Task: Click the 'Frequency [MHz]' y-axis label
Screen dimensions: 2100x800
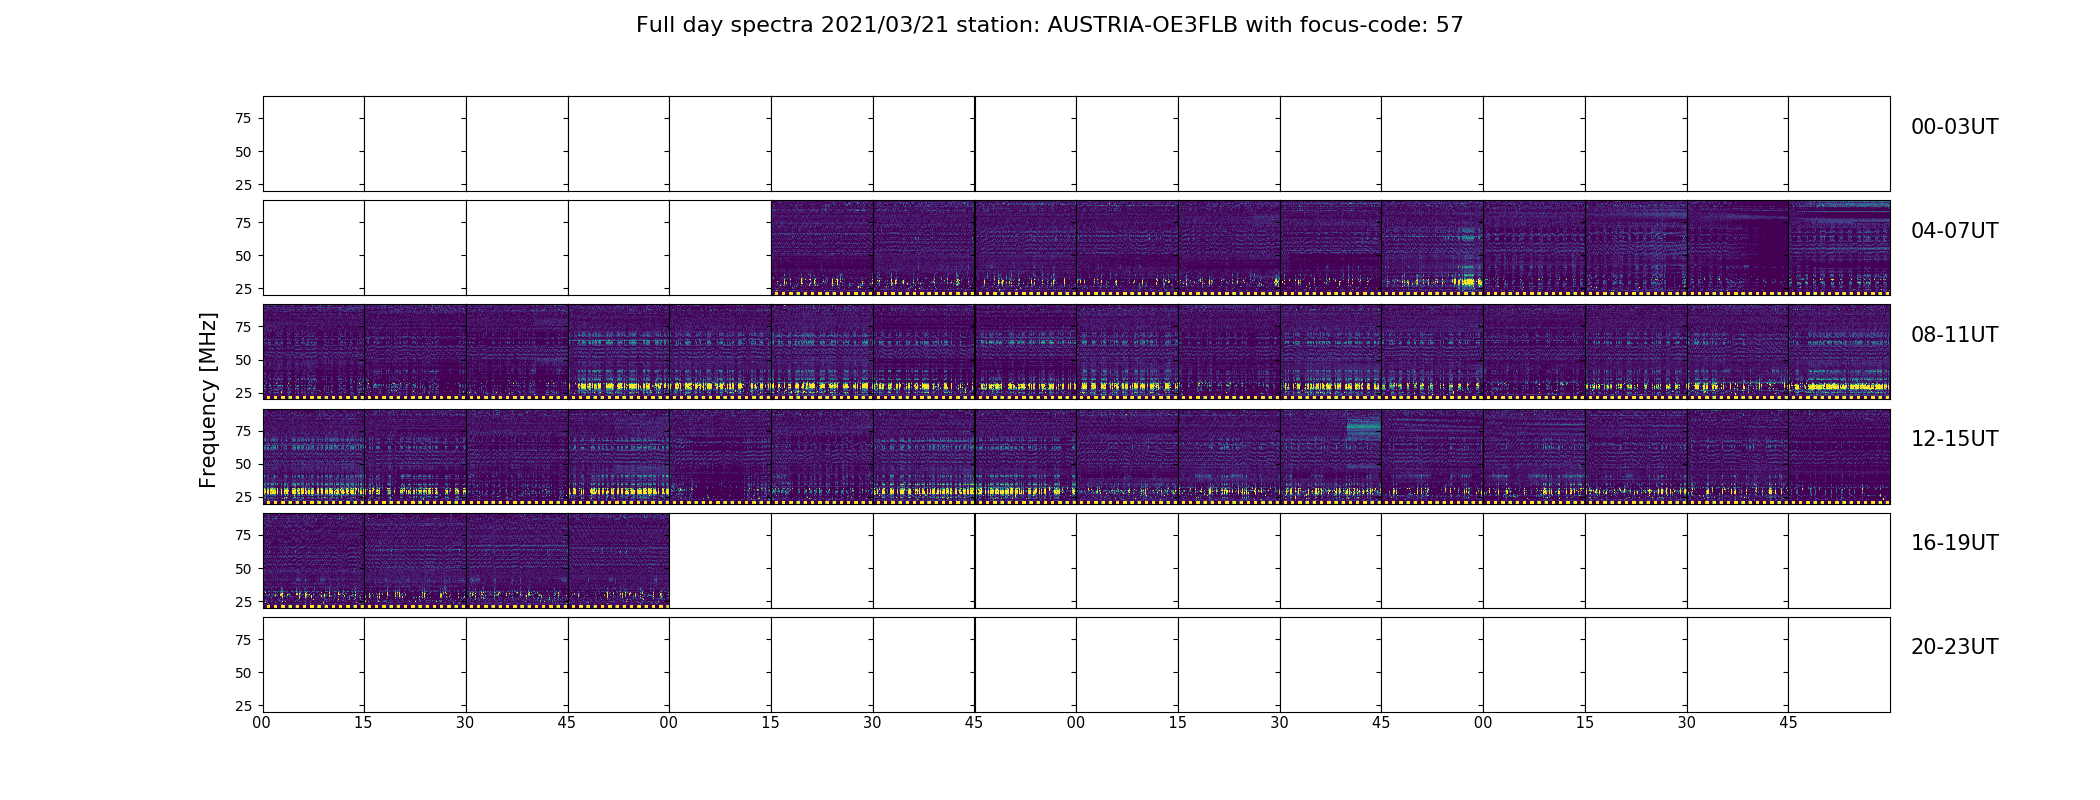Action: point(208,400)
